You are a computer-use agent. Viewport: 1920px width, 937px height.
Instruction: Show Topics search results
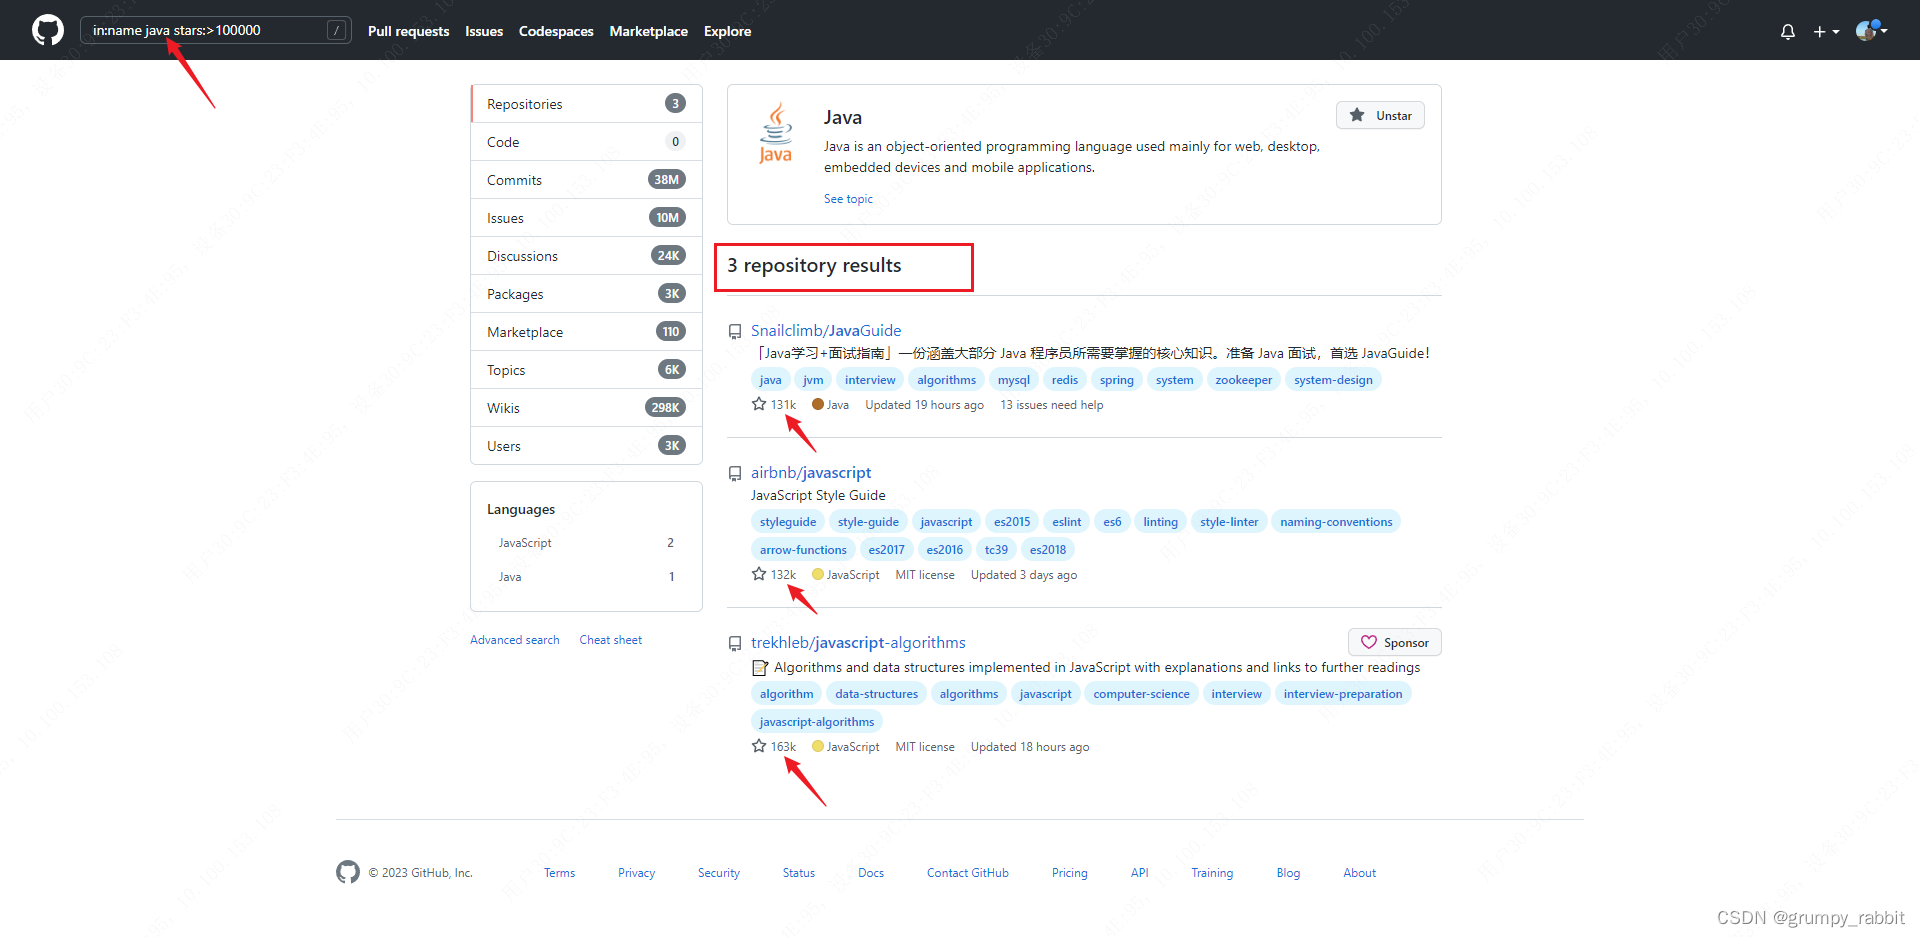tap(586, 370)
